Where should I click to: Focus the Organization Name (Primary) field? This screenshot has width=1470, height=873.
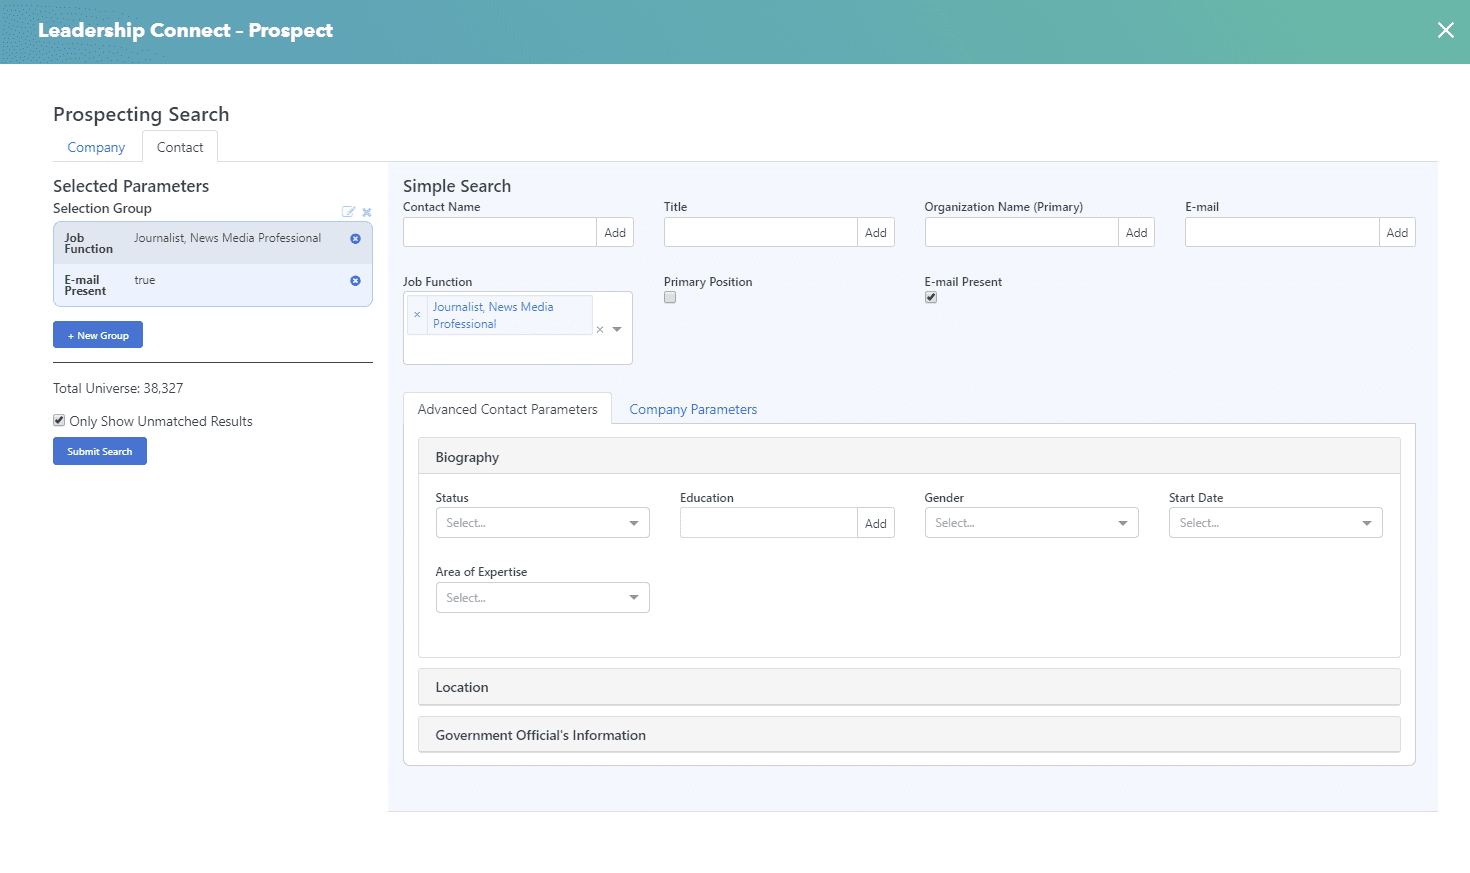click(1021, 232)
